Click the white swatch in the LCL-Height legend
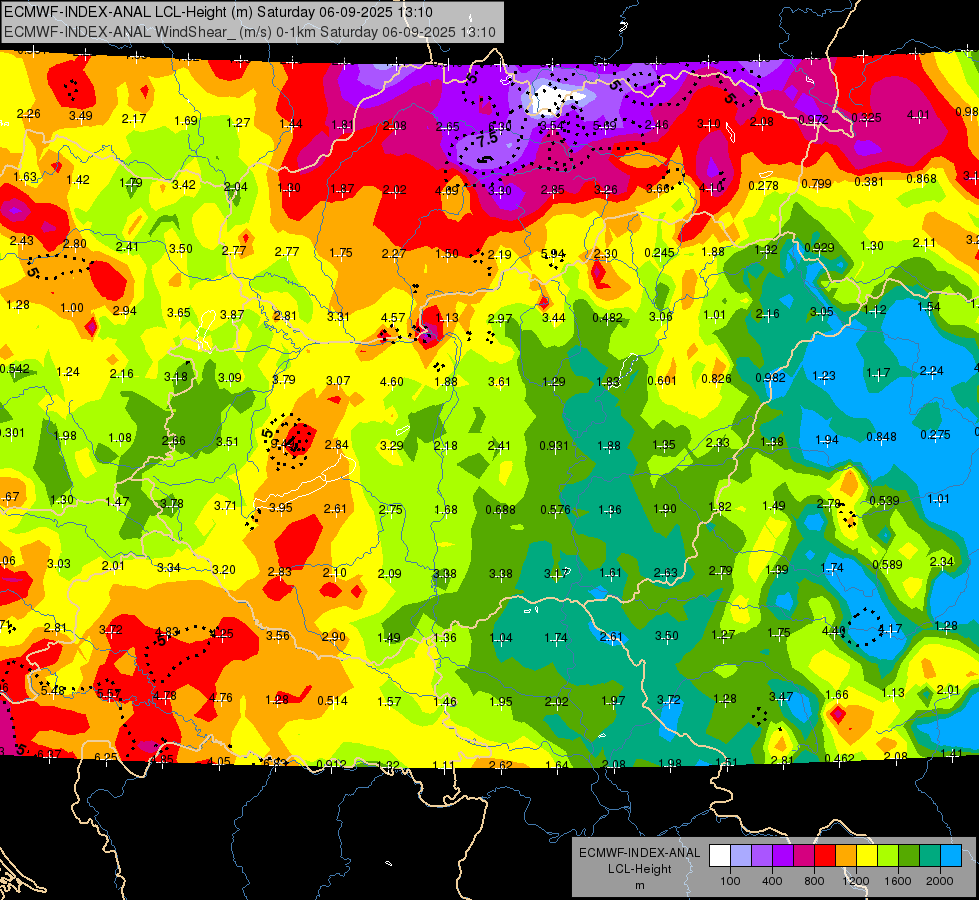The image size is (979, 900). [x=720, y=856]
